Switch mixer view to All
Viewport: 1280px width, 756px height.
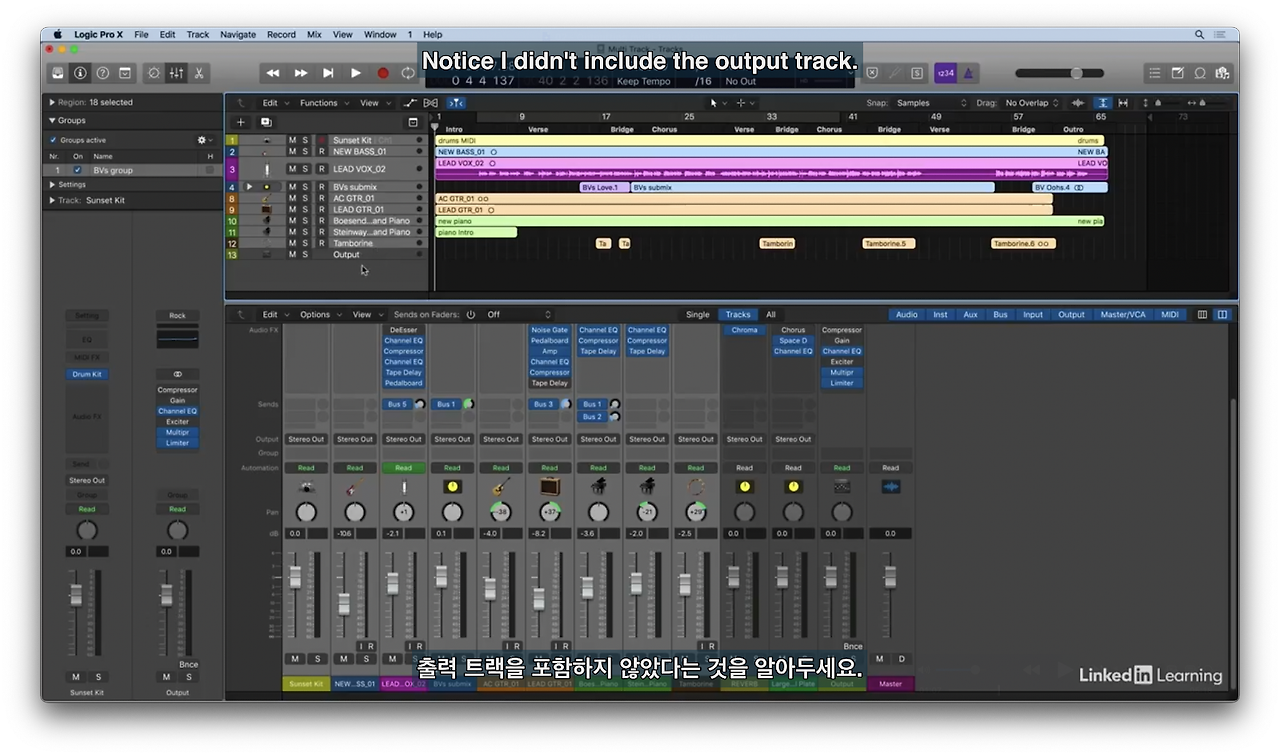tap(771, 314)
